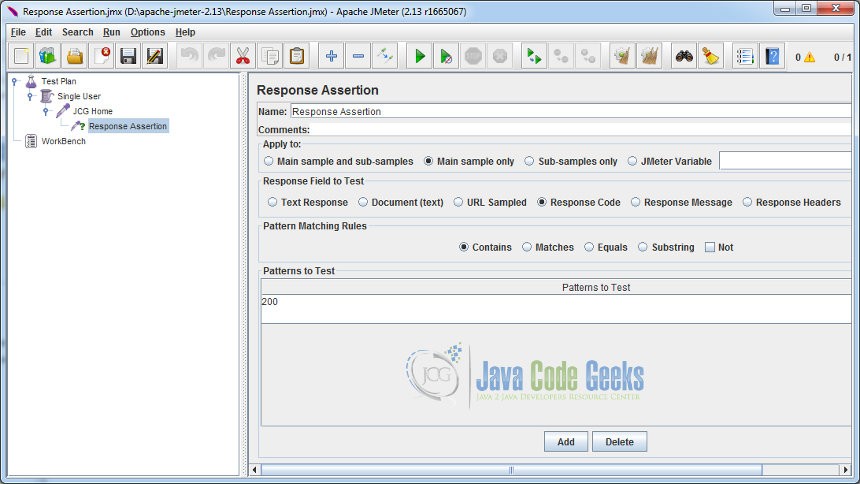Screen dimensions: 860x484
Task: Open the Options menu
Action: coord(148,32)
